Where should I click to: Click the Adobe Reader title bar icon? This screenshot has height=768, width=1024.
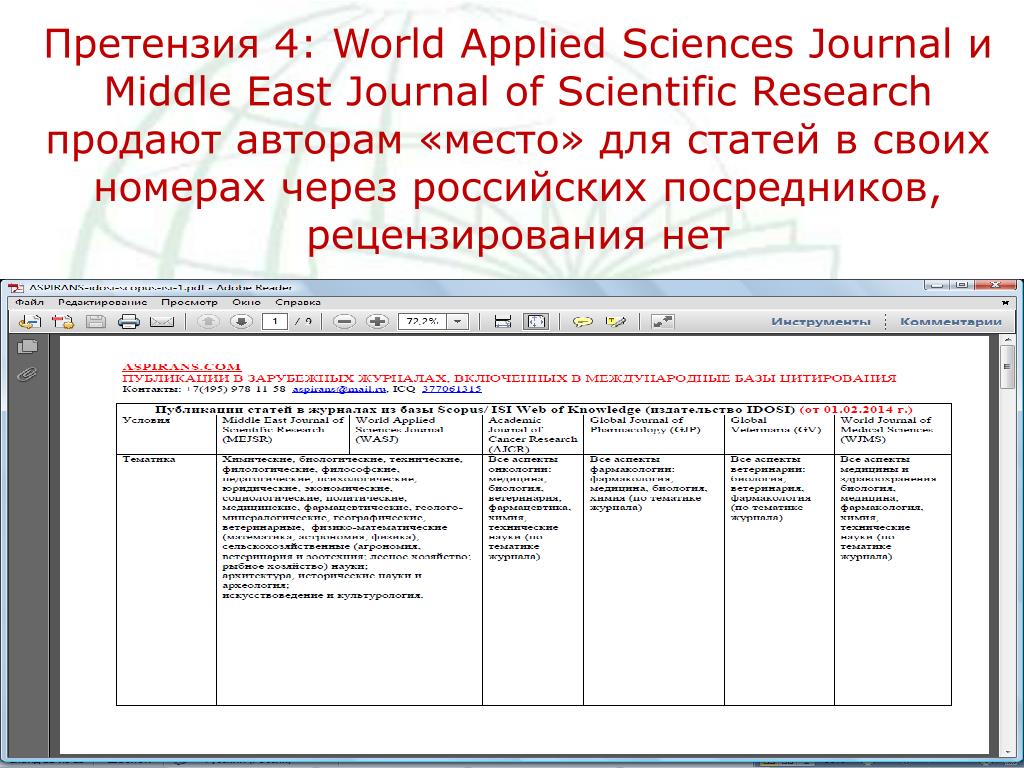(16, 287)
